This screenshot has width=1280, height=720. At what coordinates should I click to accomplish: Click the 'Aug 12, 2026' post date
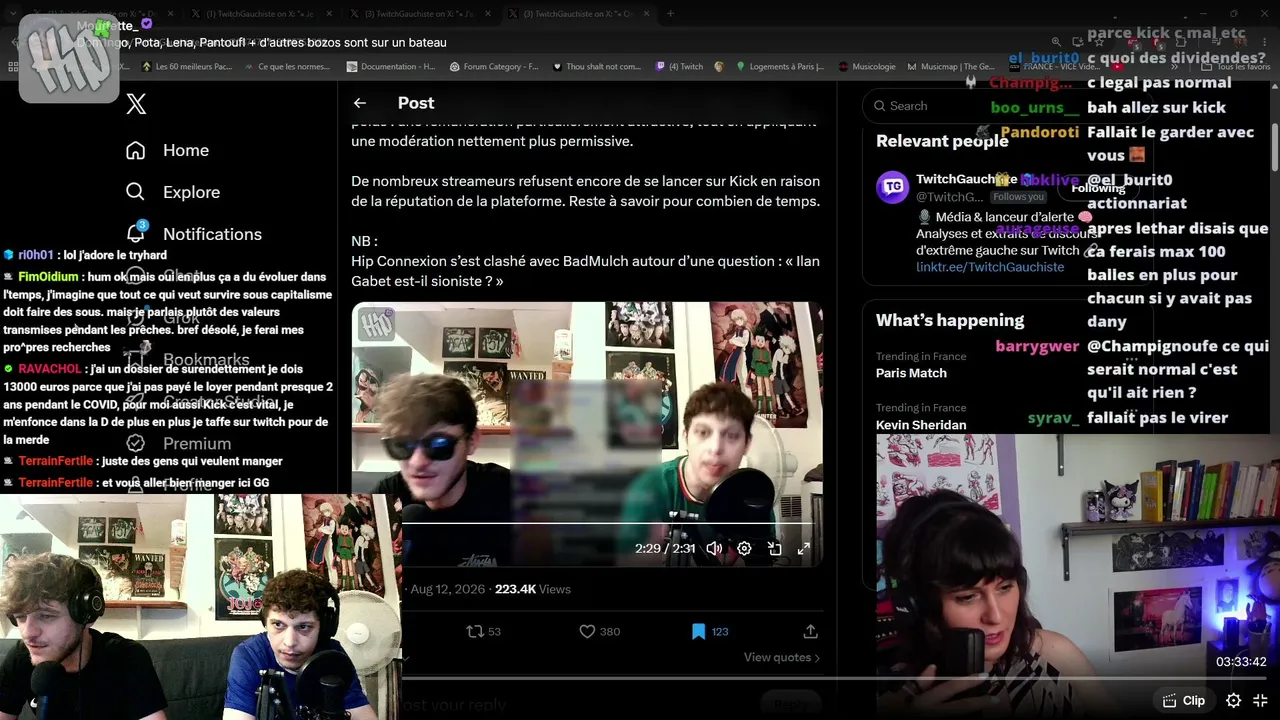[448, 589]
